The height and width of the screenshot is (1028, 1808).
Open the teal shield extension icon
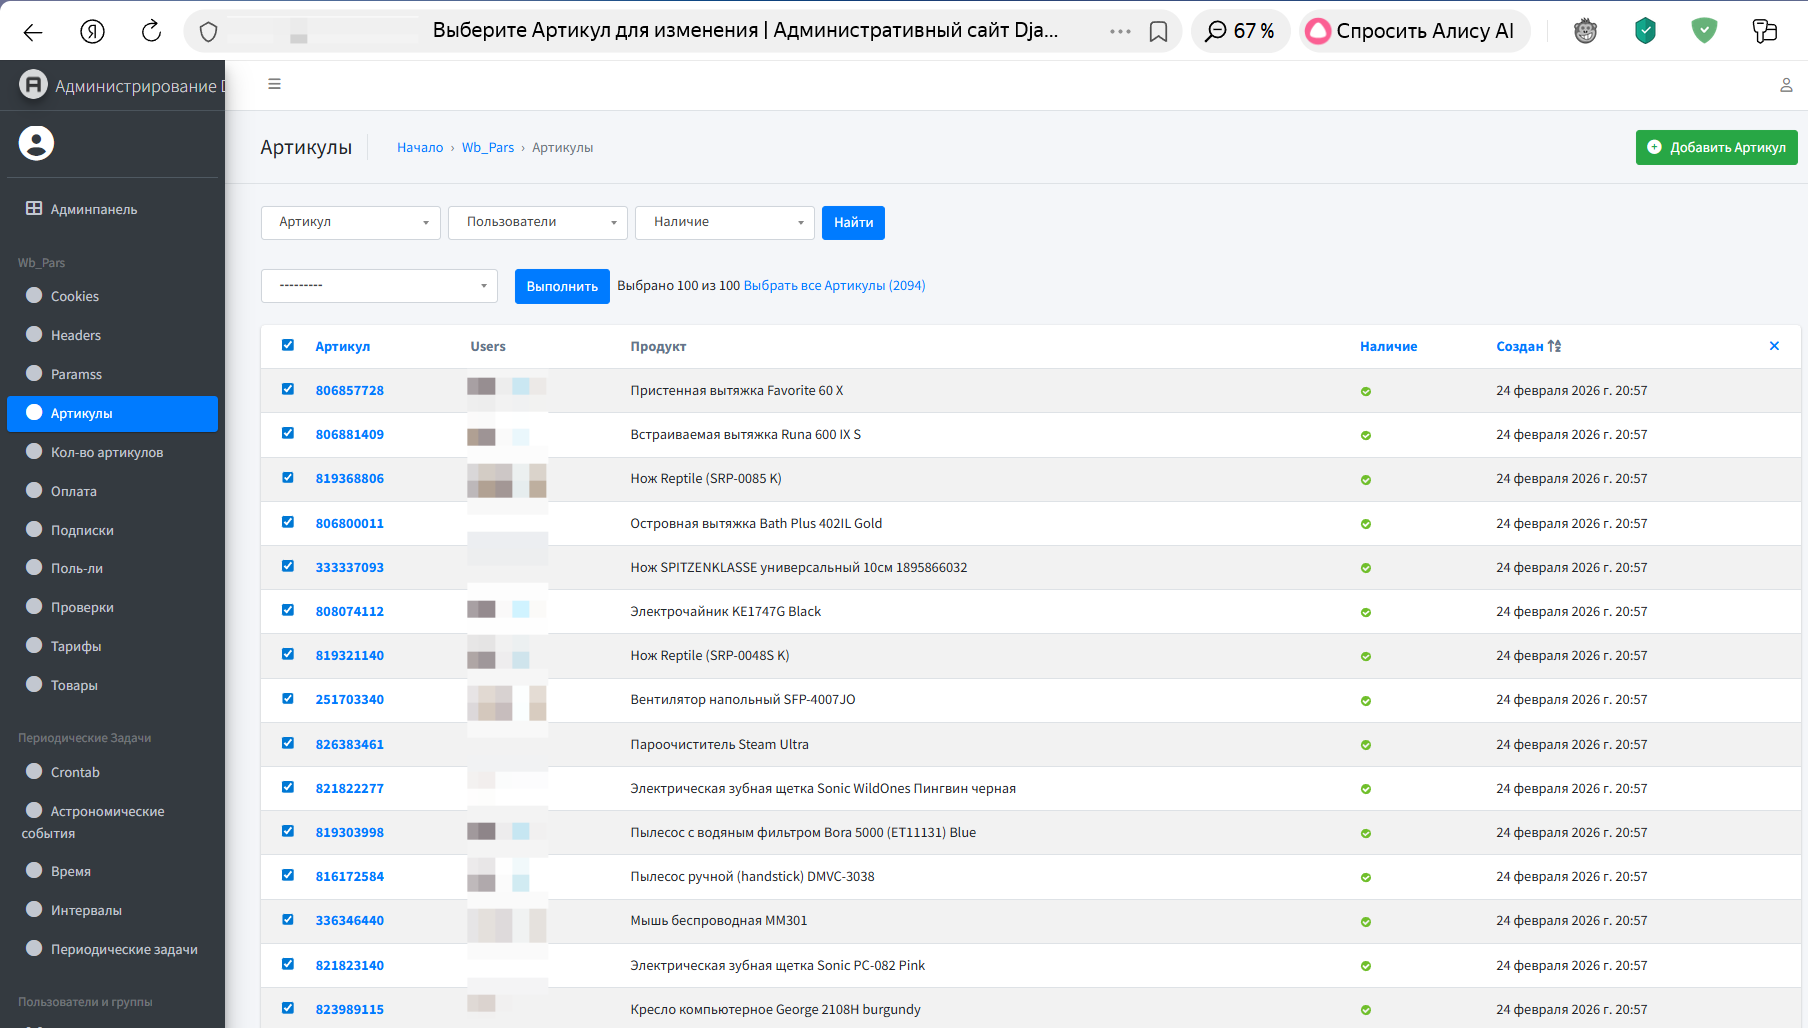coord(1645,31)
